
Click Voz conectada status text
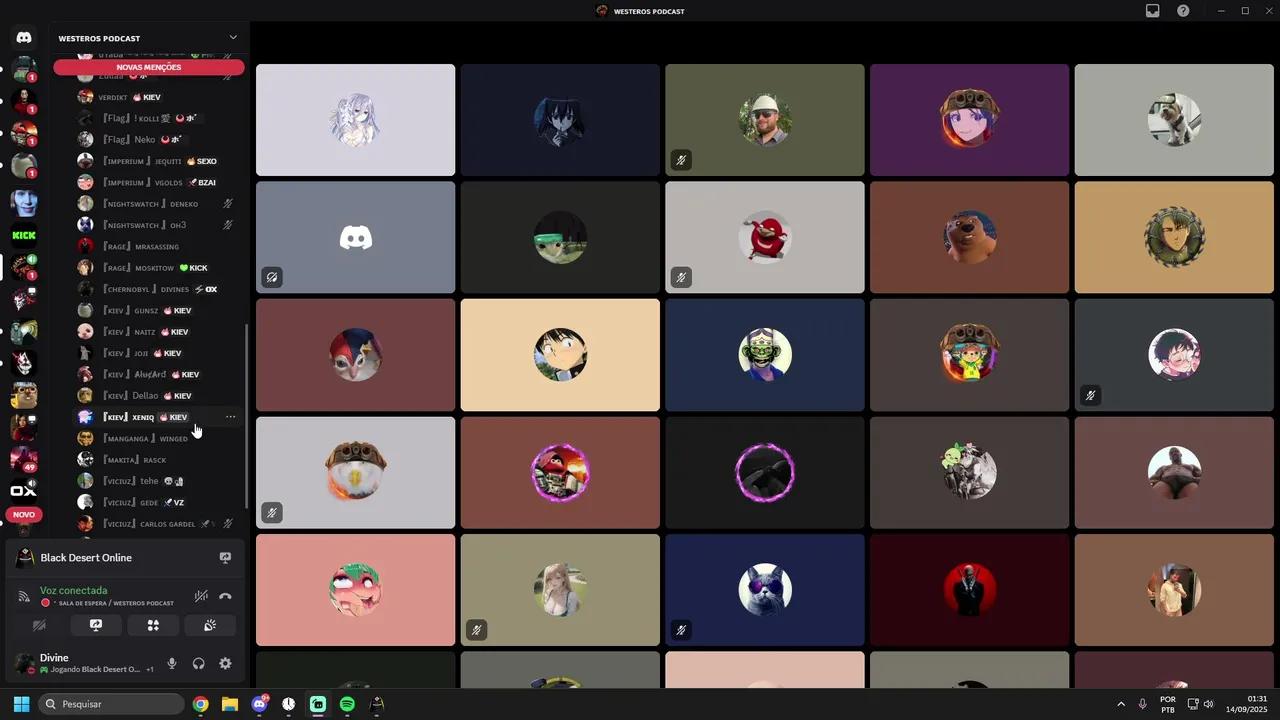click(73, 590)
